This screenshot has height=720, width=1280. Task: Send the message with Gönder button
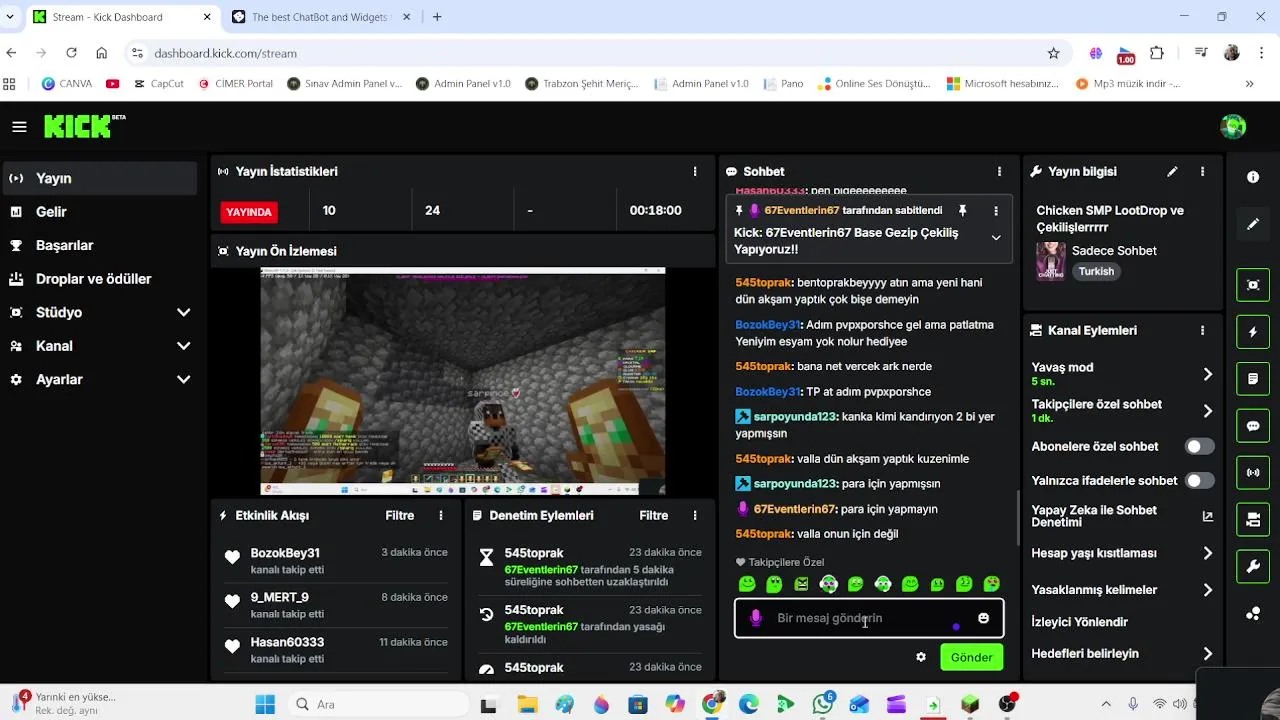click(971, 657)
